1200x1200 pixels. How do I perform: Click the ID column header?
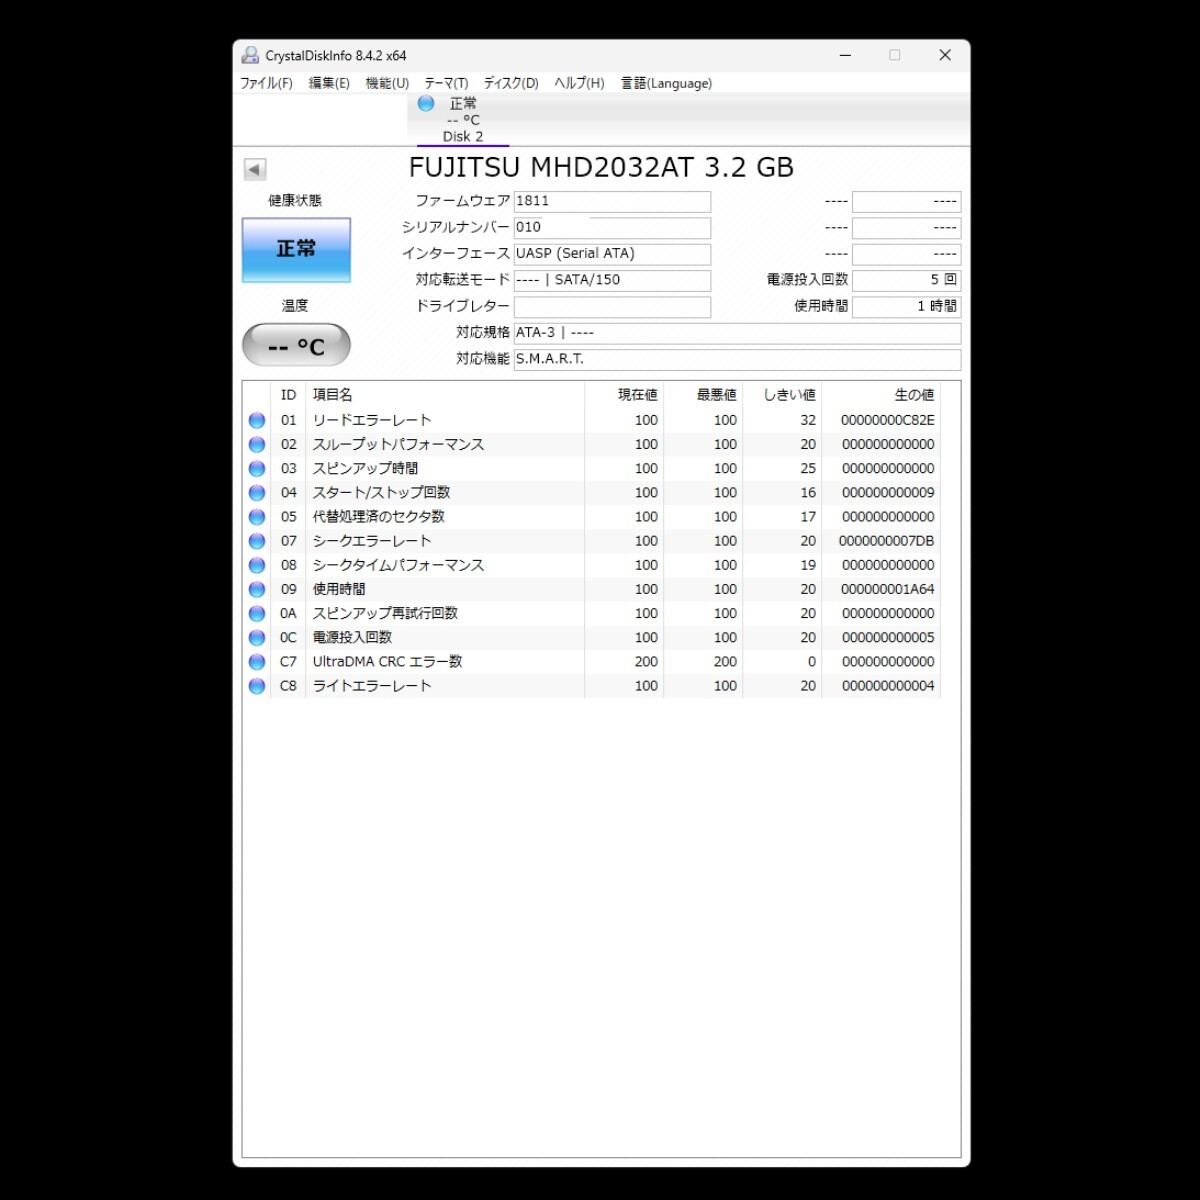[x=288, y=395]
